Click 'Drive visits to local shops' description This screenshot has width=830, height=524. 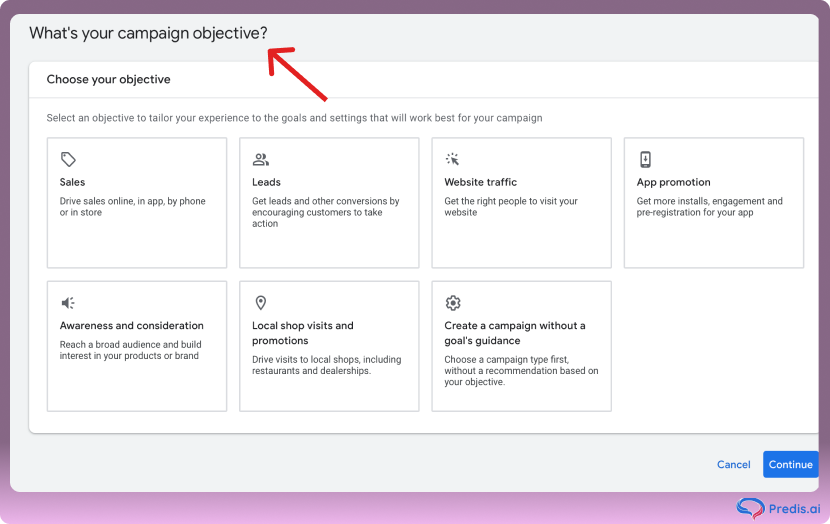tap(327, 365)
